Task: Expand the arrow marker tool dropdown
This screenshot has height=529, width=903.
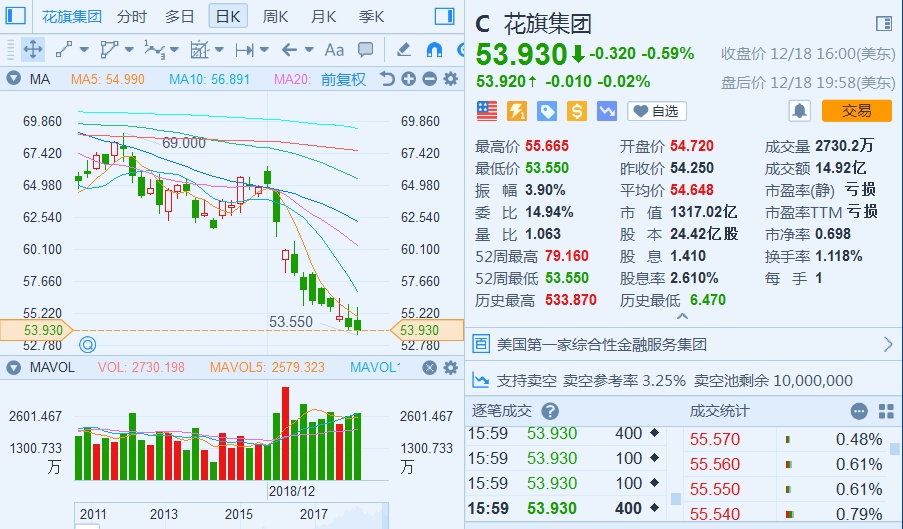Action: 309,50
